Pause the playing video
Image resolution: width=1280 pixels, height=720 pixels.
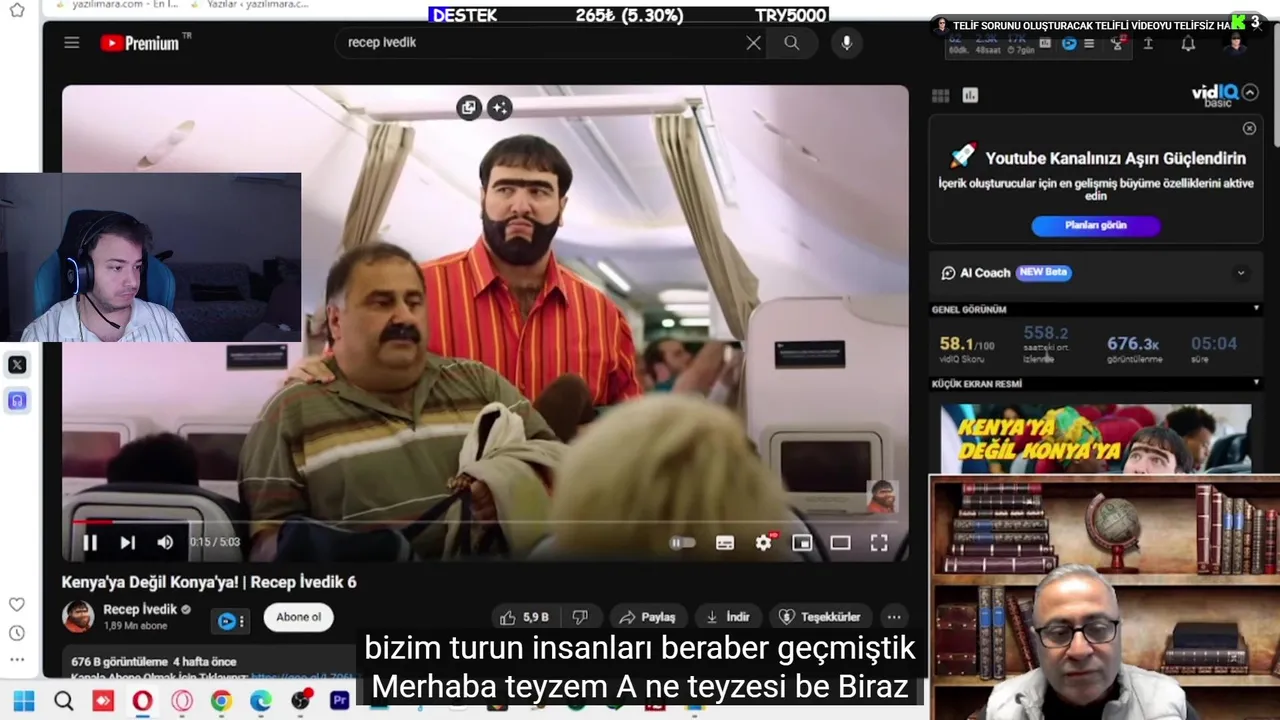coord(90,542)
